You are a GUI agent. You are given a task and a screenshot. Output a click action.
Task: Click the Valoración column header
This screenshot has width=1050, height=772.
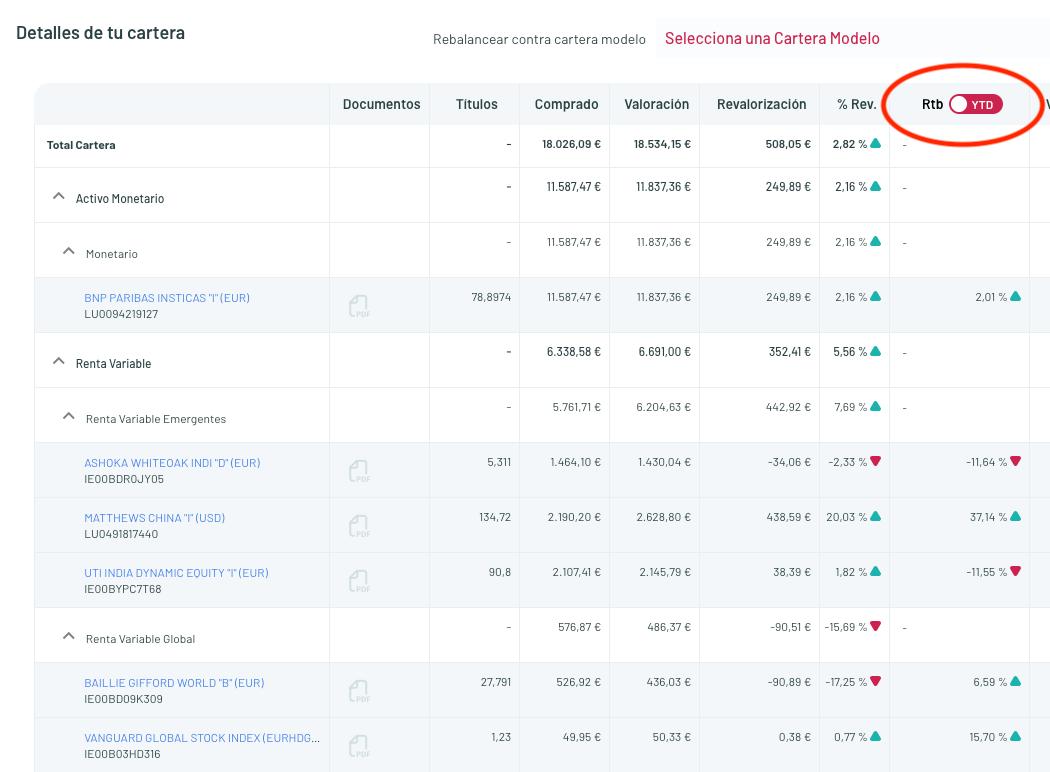pos(656,104)
